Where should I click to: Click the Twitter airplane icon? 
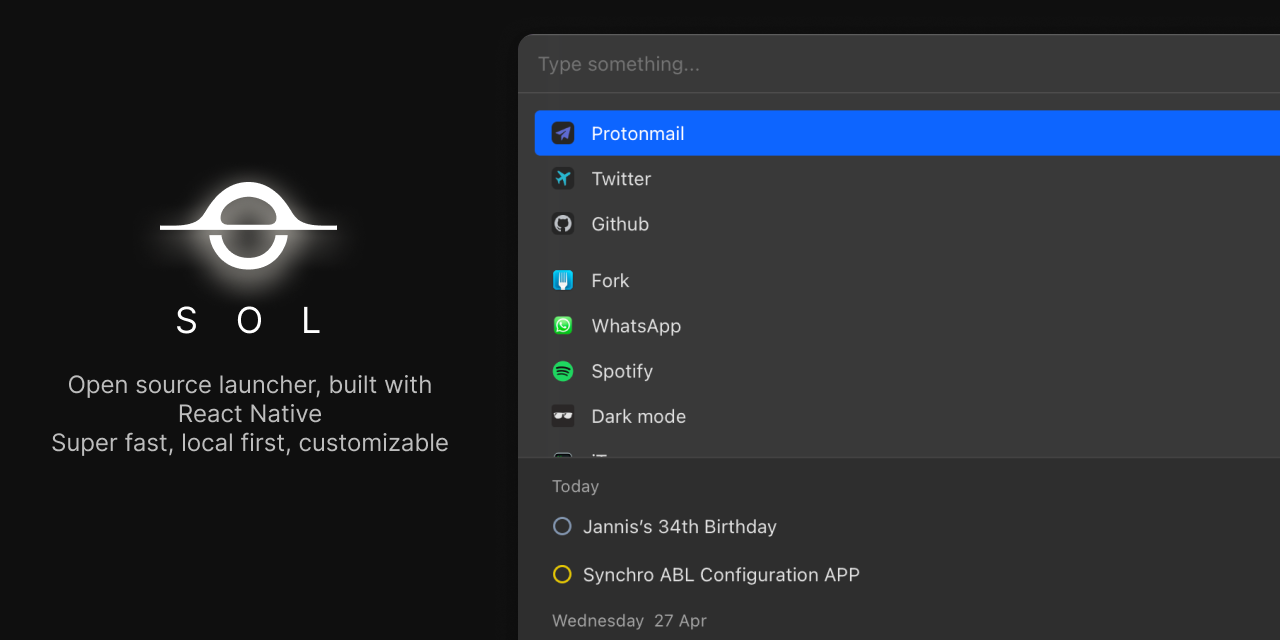(x=563, y=178)
